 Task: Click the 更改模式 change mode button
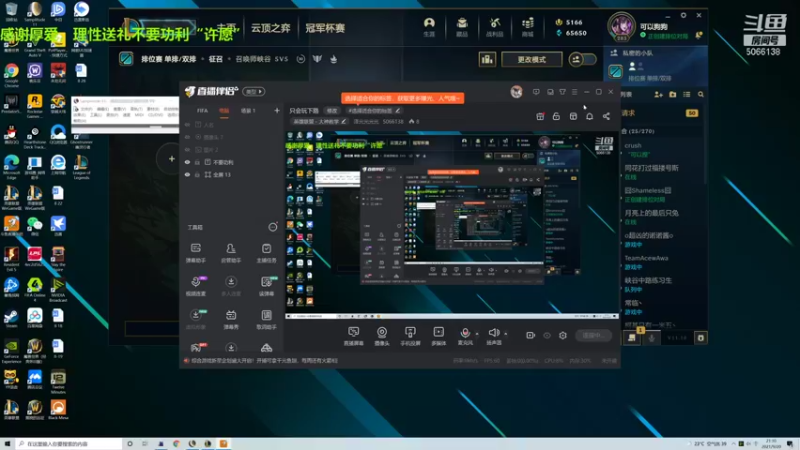click(x=532, y=59)
